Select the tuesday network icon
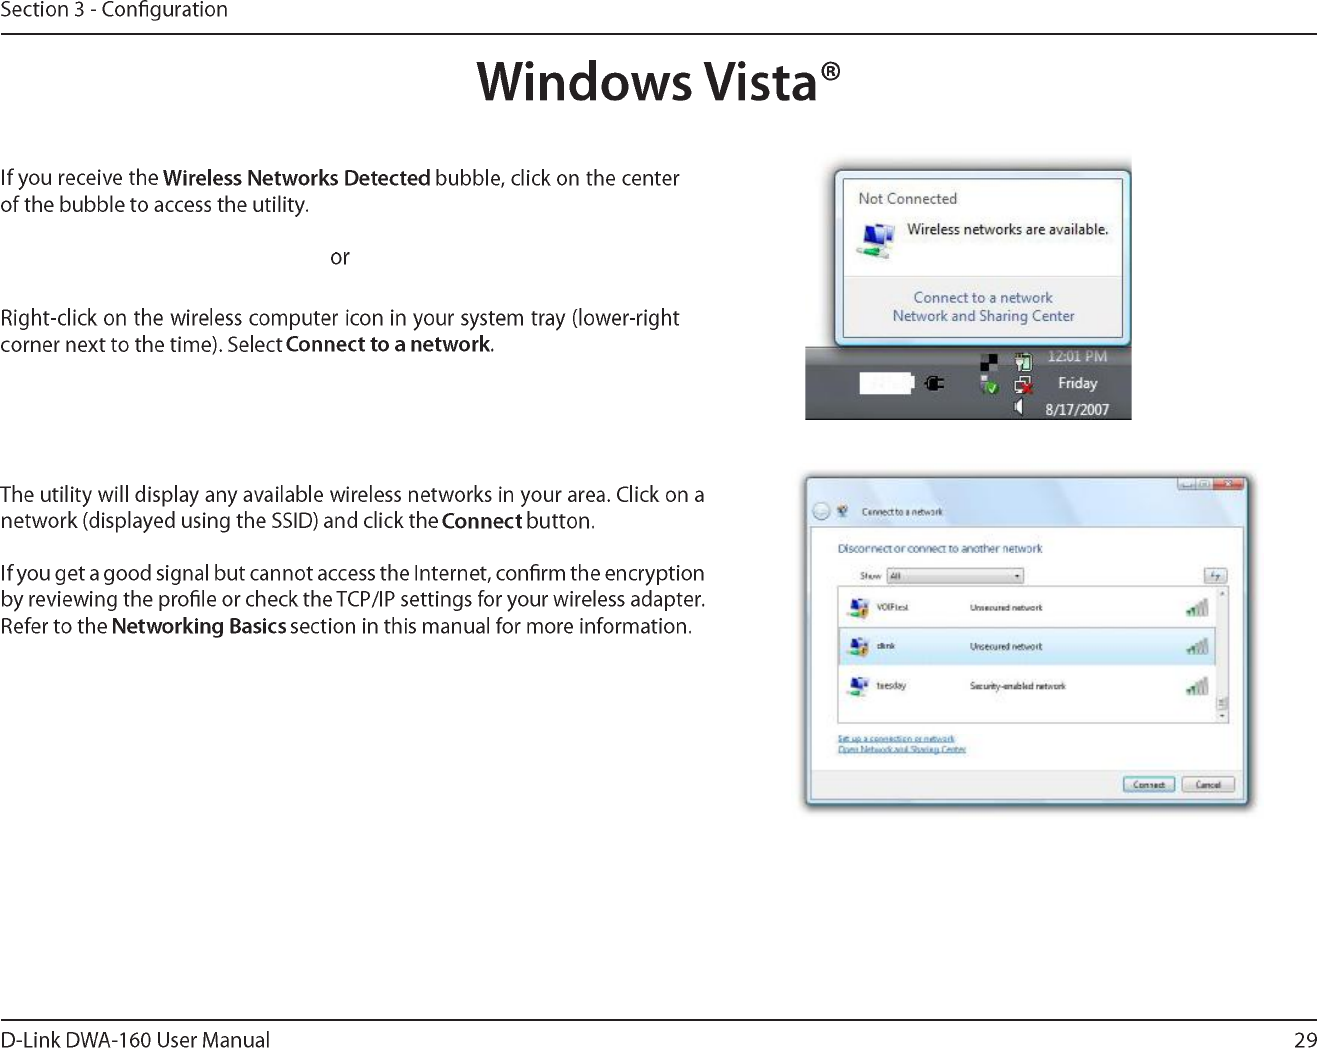 pyautogui.click(x=858, y=686)
